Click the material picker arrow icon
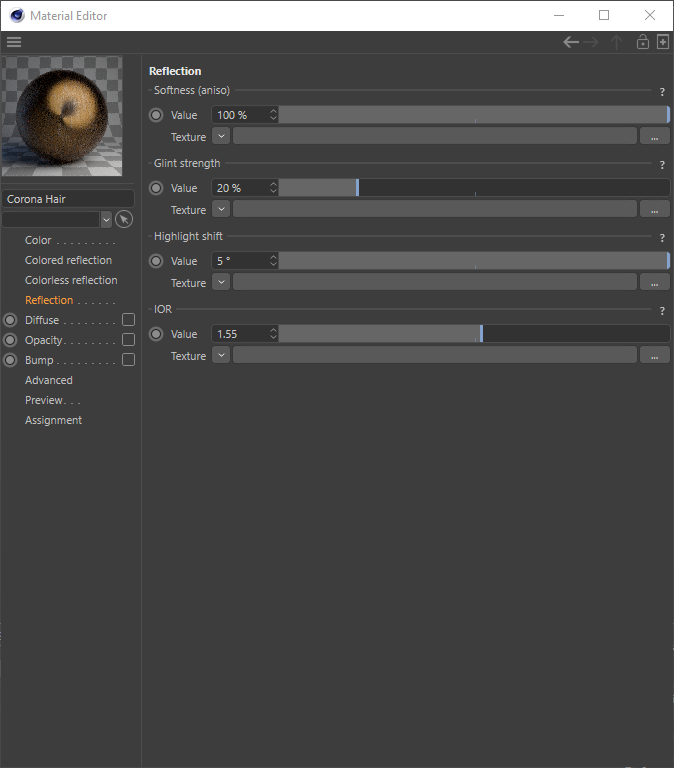674x768 pixels. click(124, 219)
